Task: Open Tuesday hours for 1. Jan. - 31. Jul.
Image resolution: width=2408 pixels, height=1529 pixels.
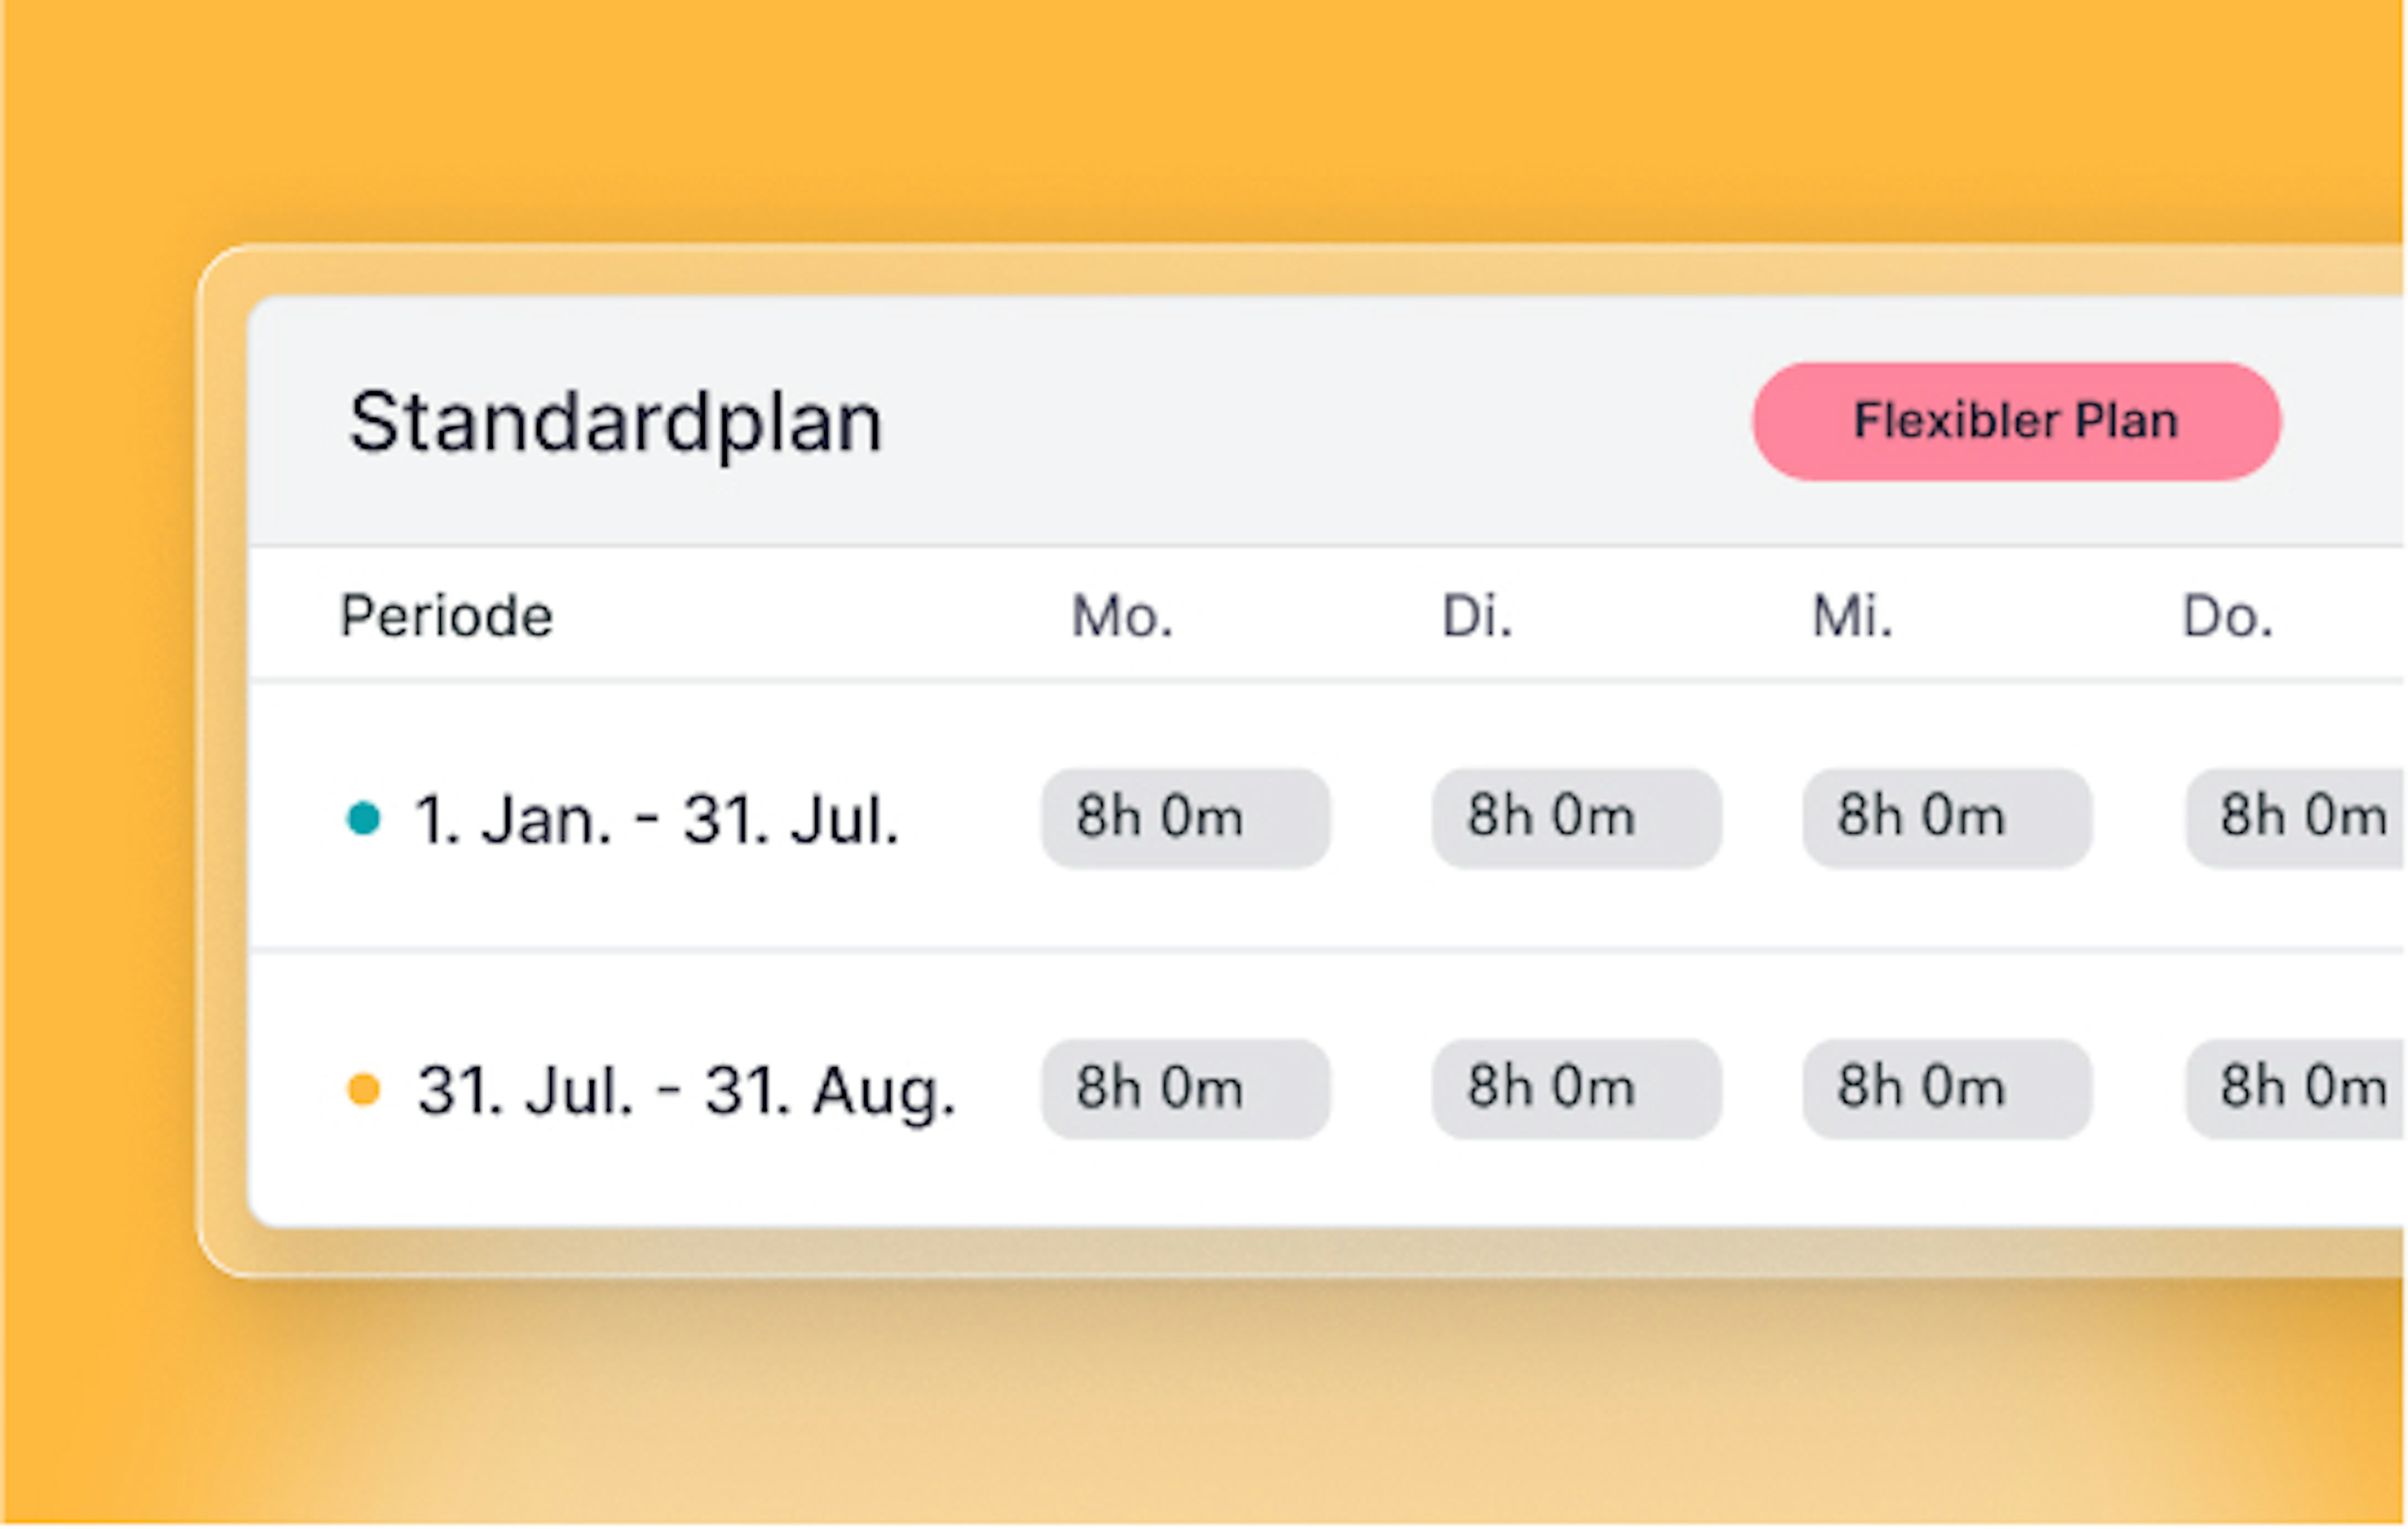Action: pyautogui.click(x=1576, y=818)
